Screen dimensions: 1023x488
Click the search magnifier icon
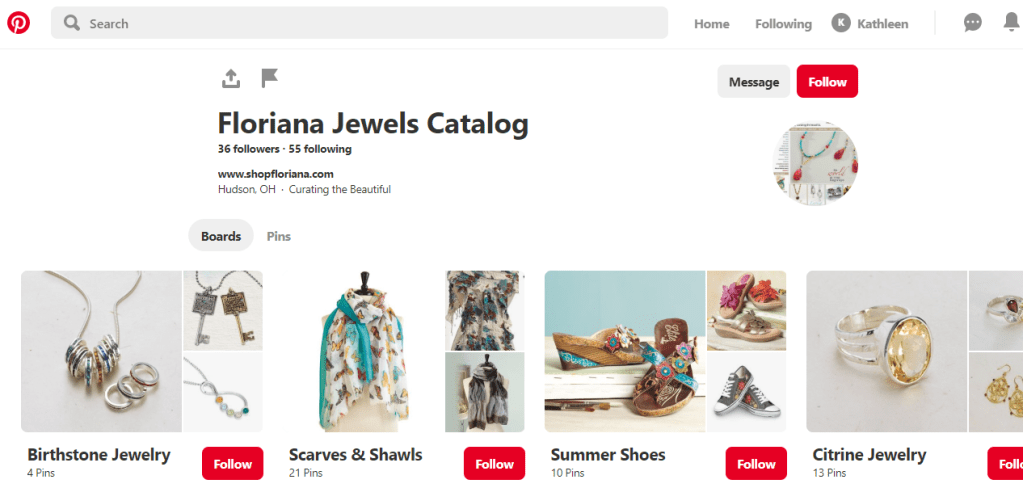coord(71,23)
